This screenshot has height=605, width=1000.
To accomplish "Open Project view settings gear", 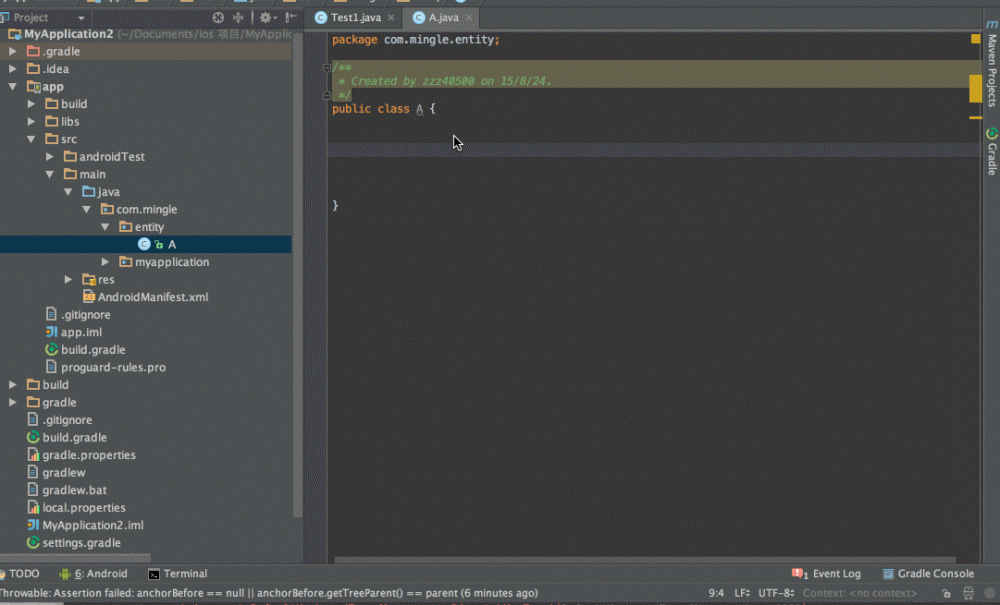I will 266,17.
